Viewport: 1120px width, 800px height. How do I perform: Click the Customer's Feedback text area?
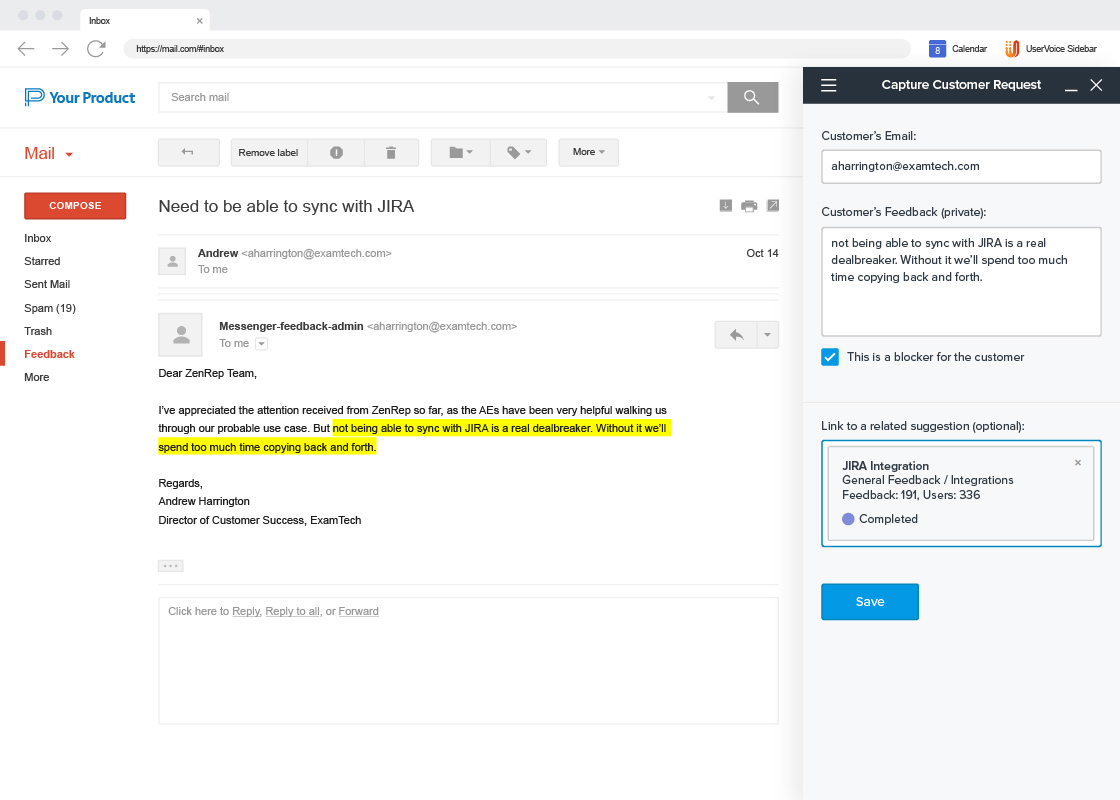click(x=961, y=281)
